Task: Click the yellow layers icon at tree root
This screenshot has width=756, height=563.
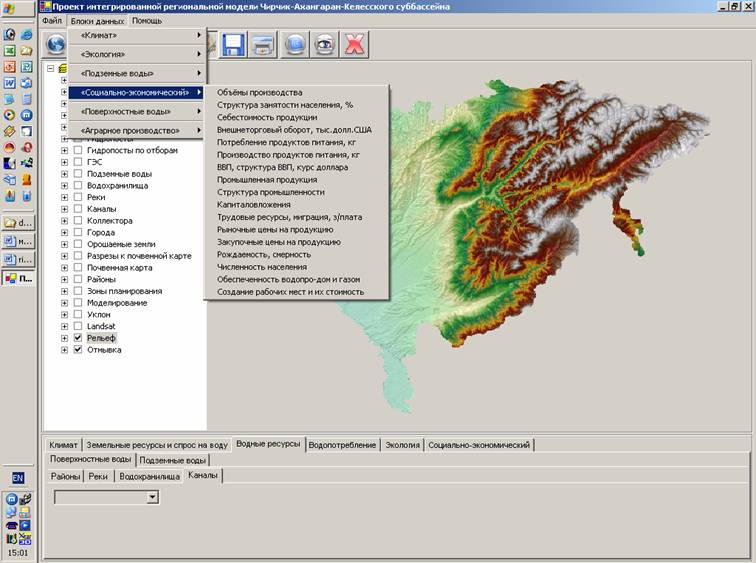Action: coord(64,68)
